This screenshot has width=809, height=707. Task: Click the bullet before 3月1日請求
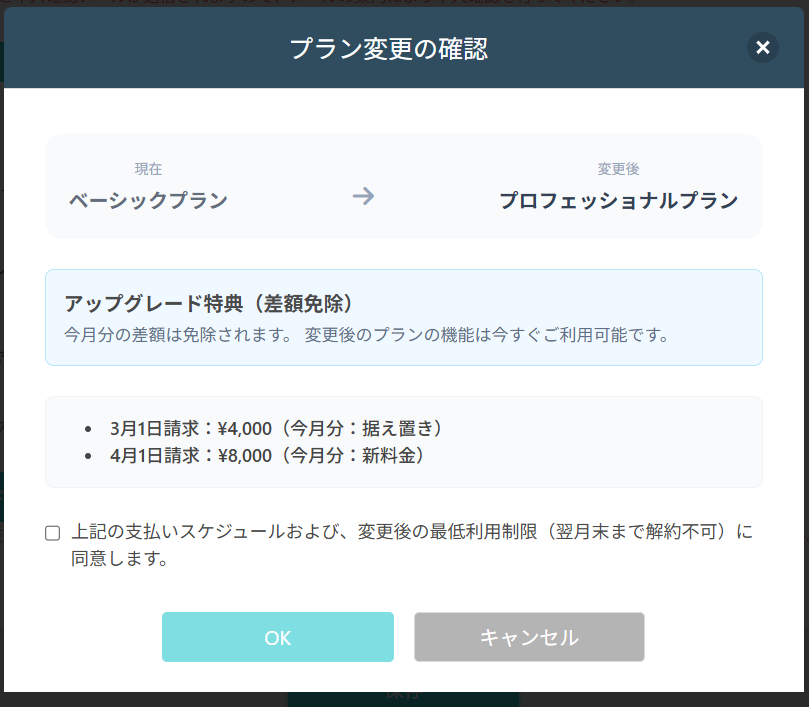coord(90,429)
